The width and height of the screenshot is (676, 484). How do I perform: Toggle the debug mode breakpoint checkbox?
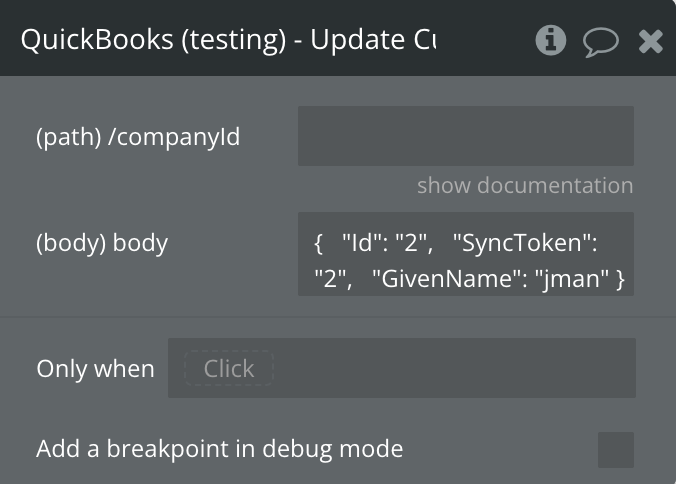(x=615, y=450)
